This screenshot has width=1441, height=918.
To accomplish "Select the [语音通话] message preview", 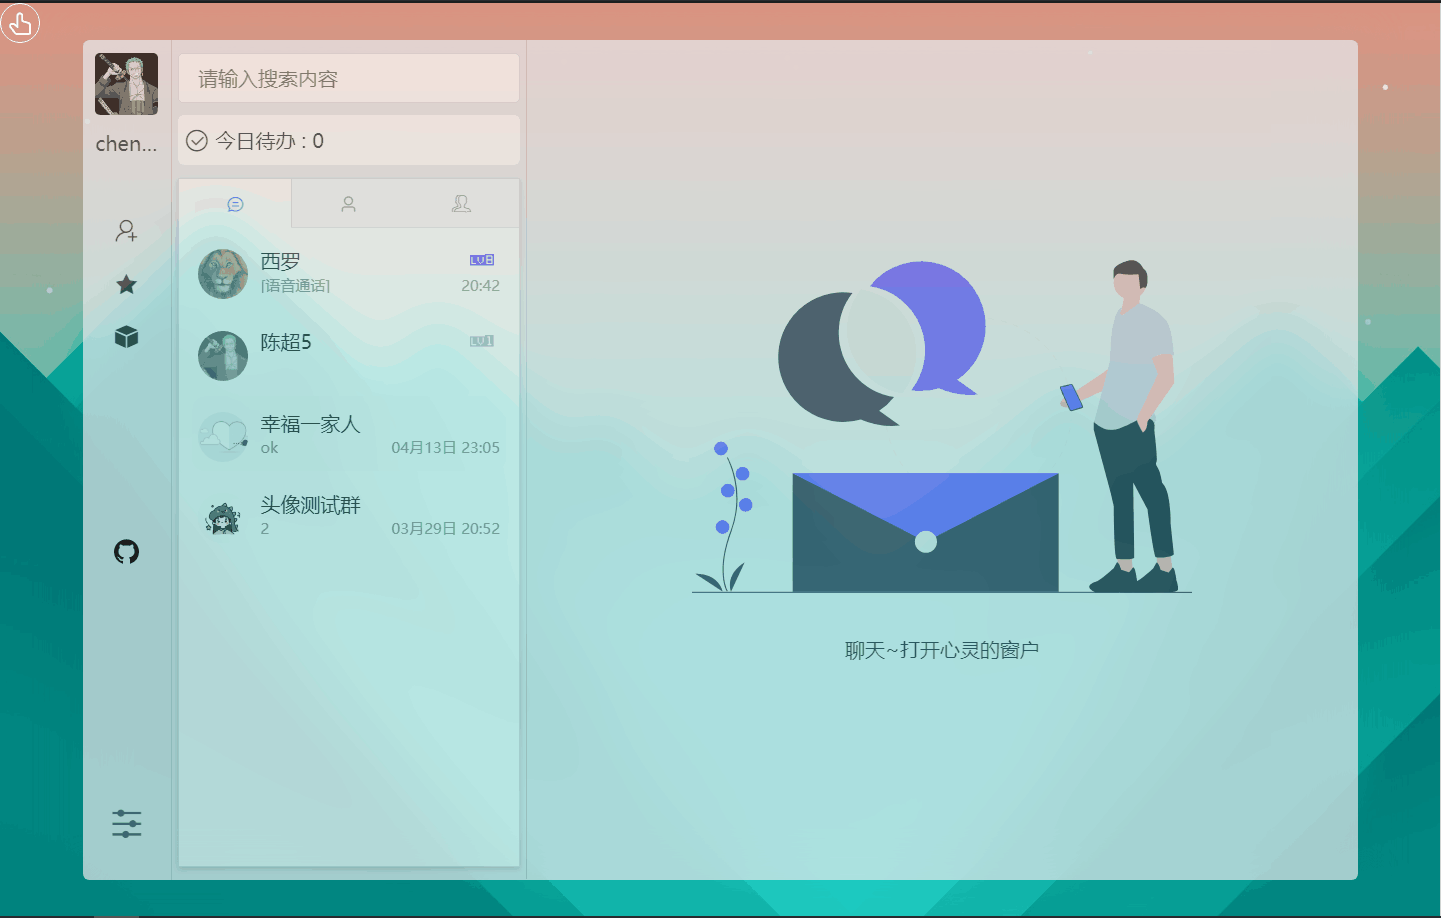I will pyautogui.click(x=295, y=286).
